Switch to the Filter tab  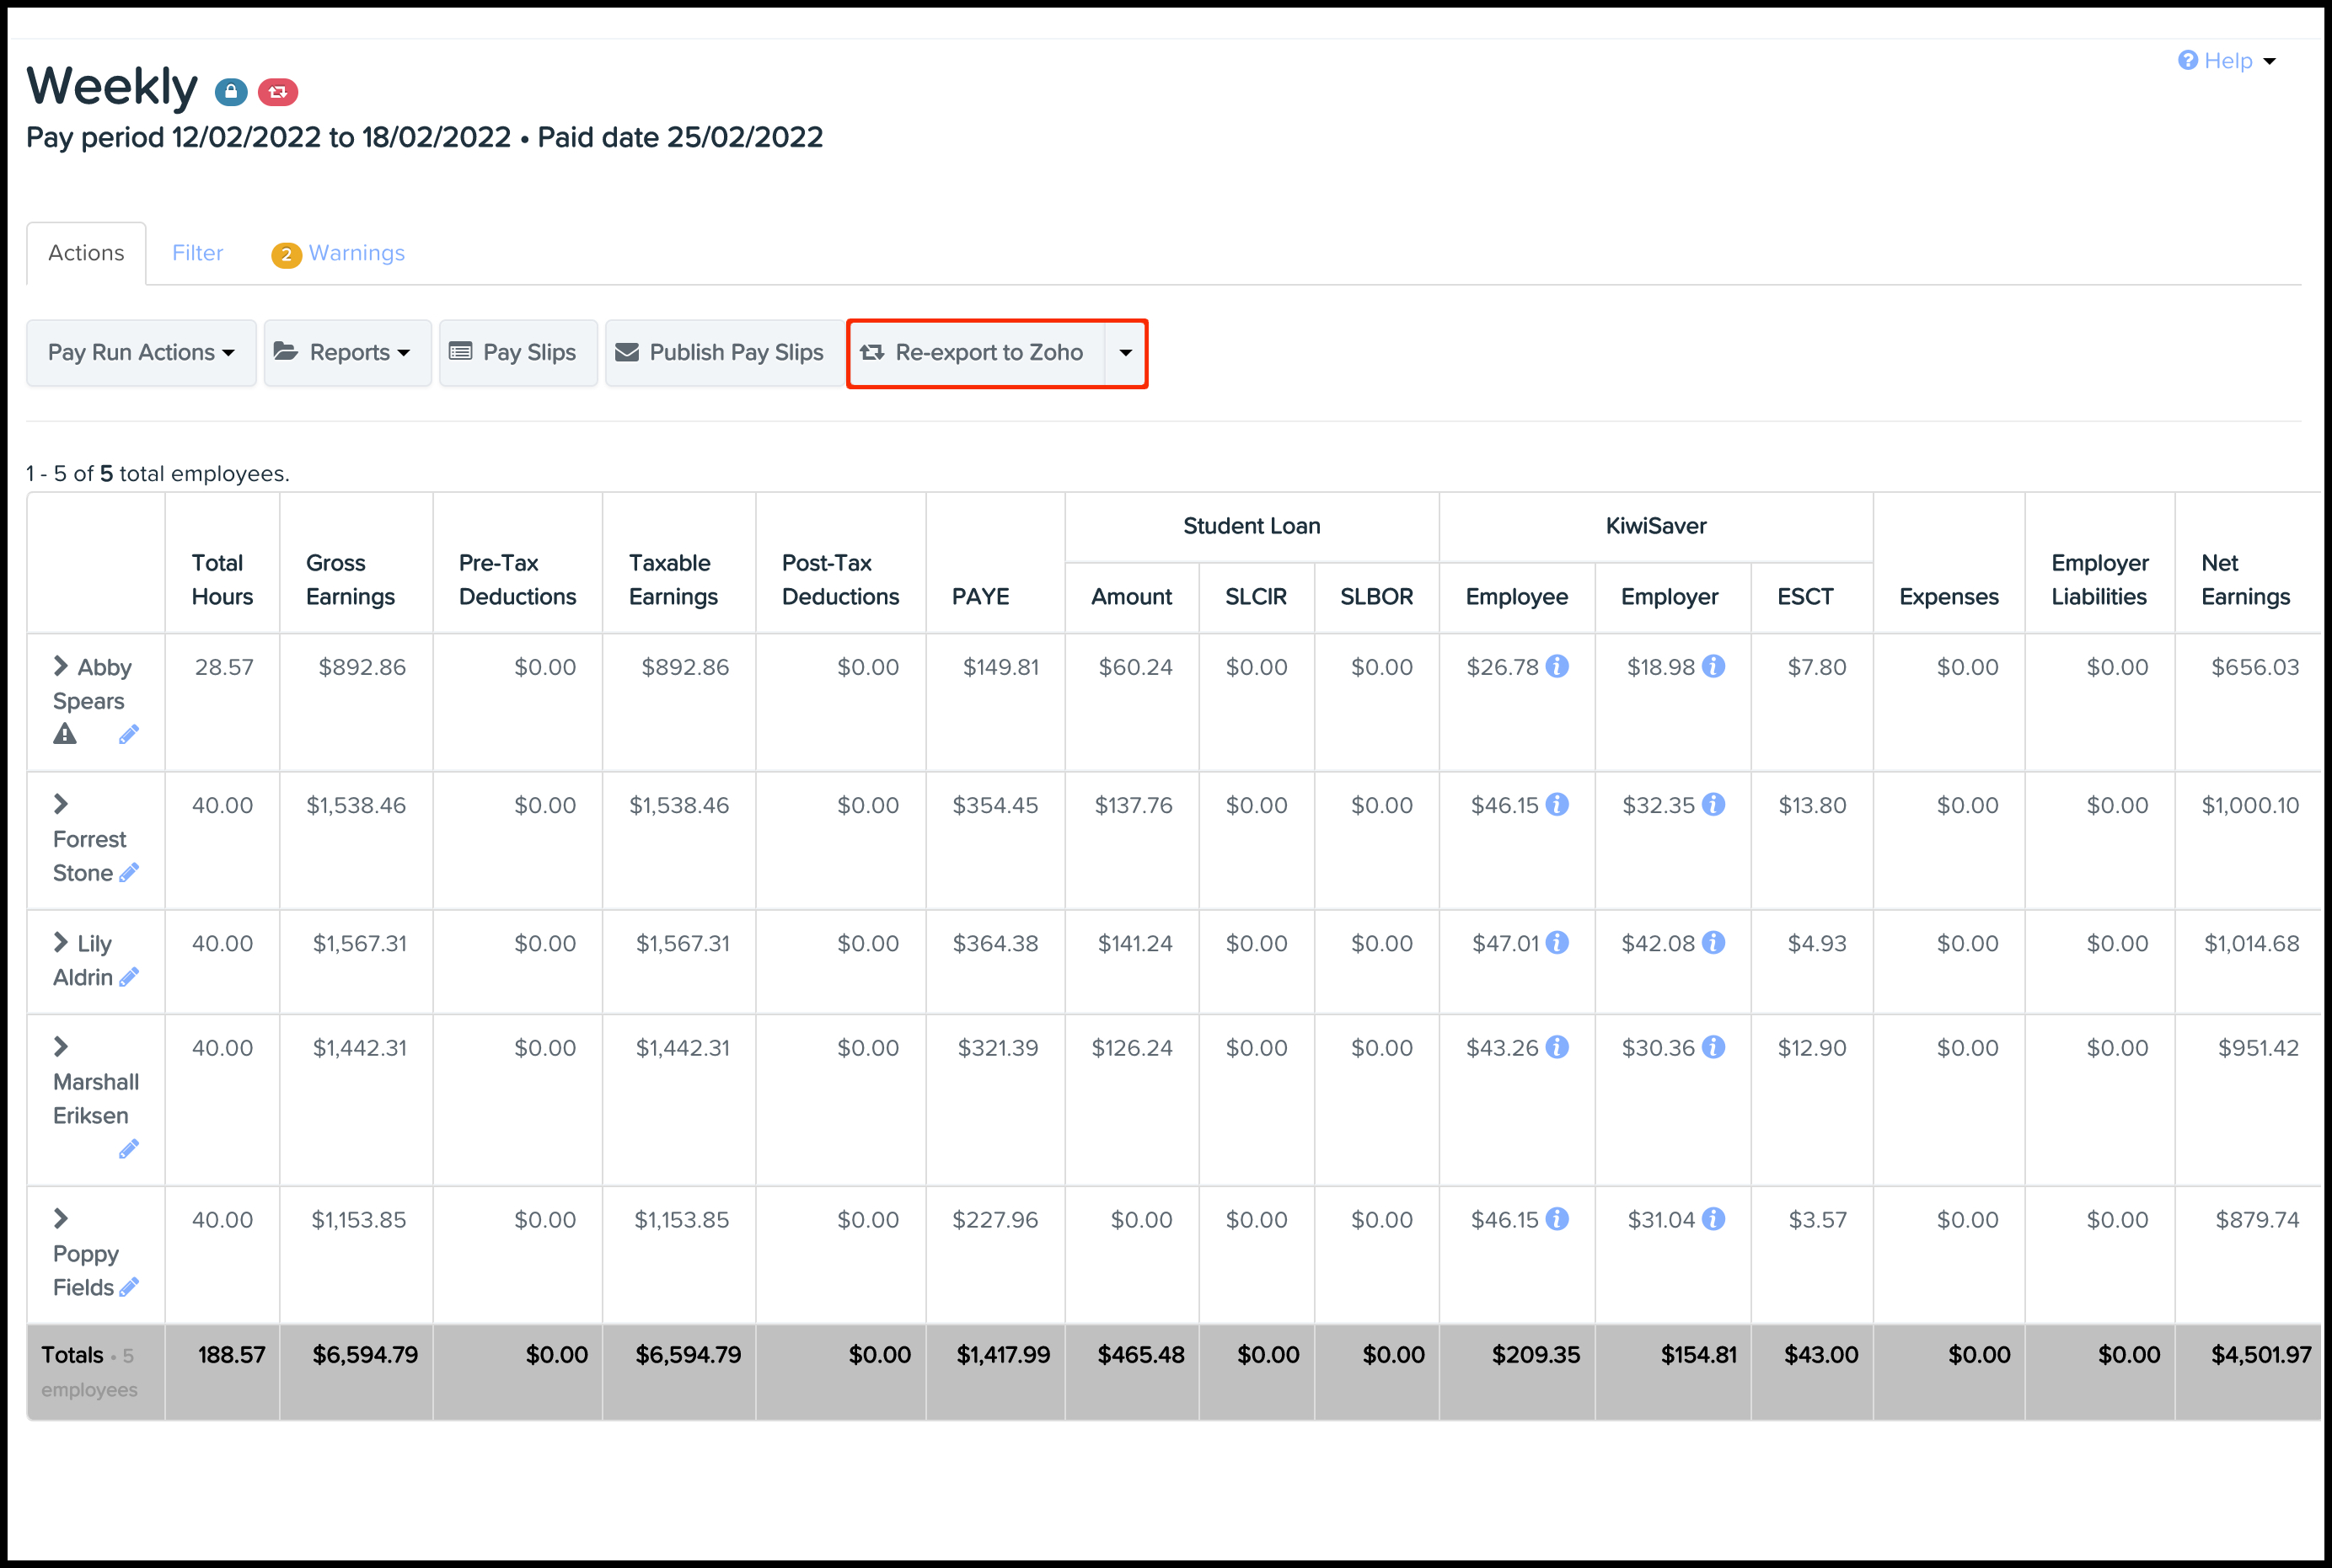[x=197, y=253]
